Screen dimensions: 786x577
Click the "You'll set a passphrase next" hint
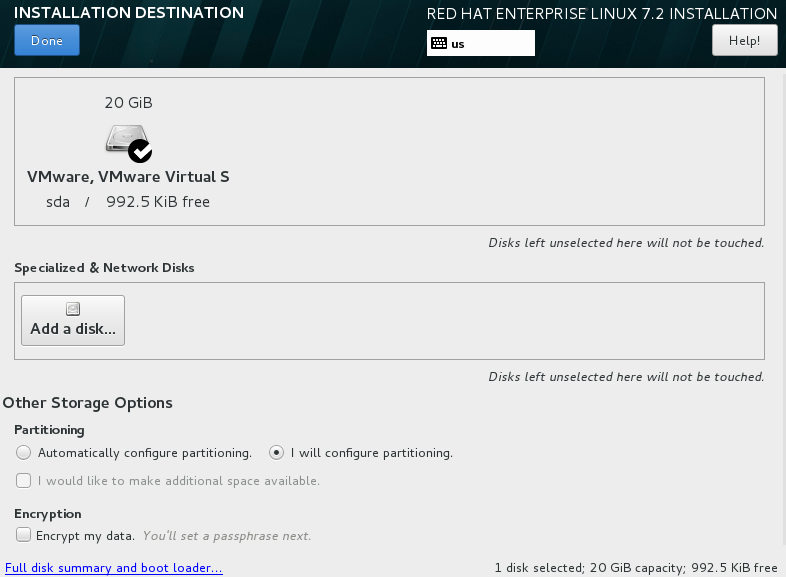click(227, 536)
